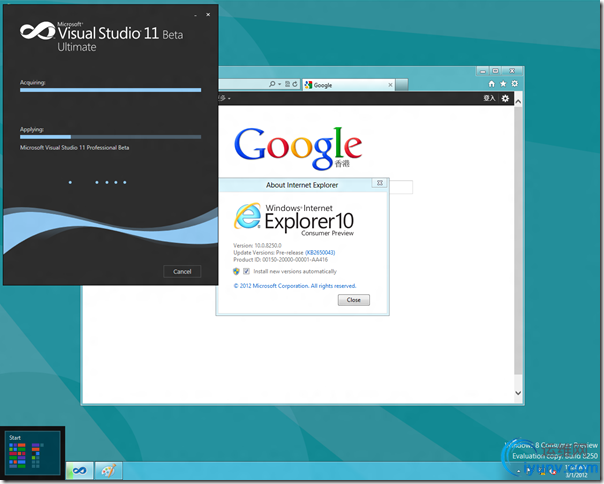
Task: Minimize the Internet Explorer window
Action: (x=483, y=71)
